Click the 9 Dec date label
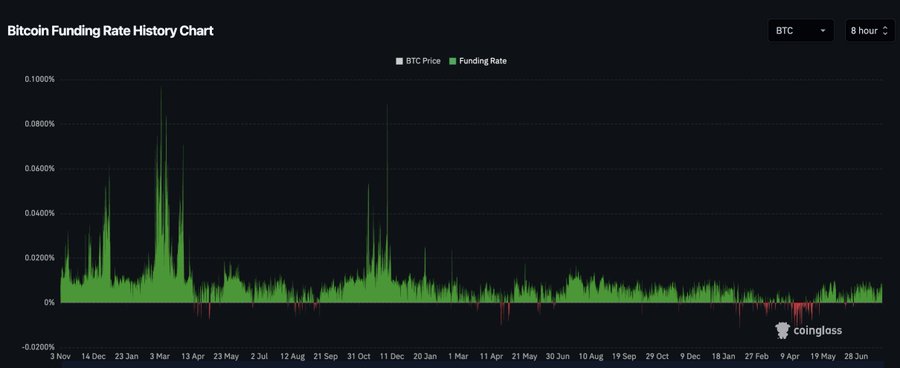Screen dimensions: 900x368 pyautogui.click(x=690, y=357)
